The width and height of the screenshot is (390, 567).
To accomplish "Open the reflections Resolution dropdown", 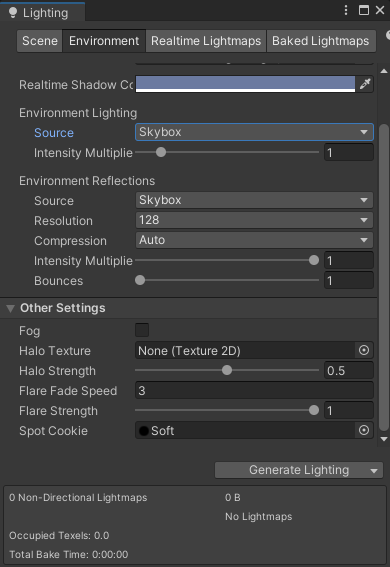I will (x=254, y=220).
